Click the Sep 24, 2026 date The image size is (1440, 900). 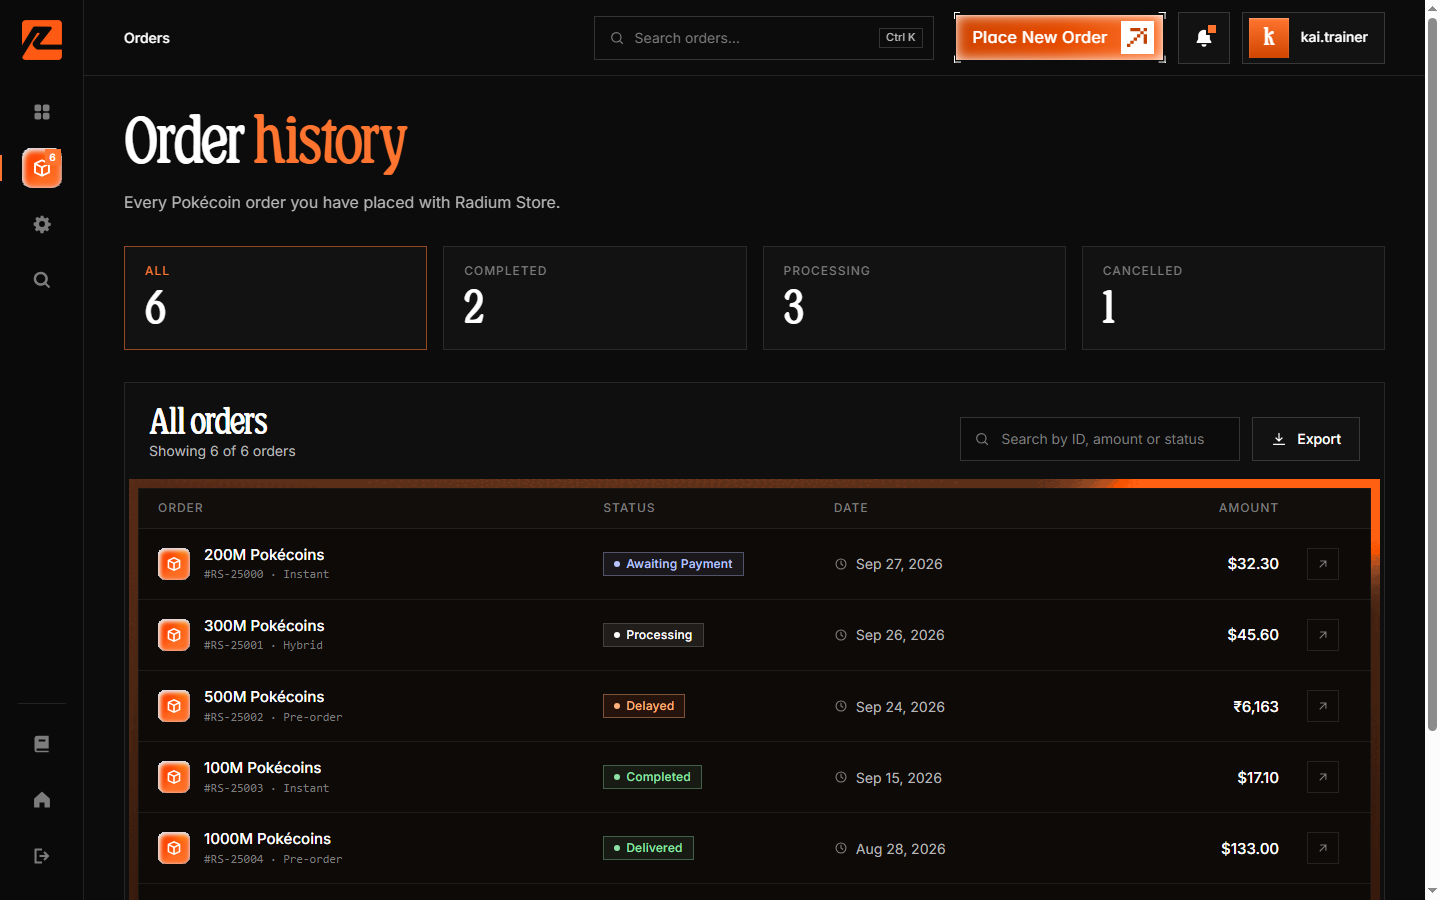[900, 707]
